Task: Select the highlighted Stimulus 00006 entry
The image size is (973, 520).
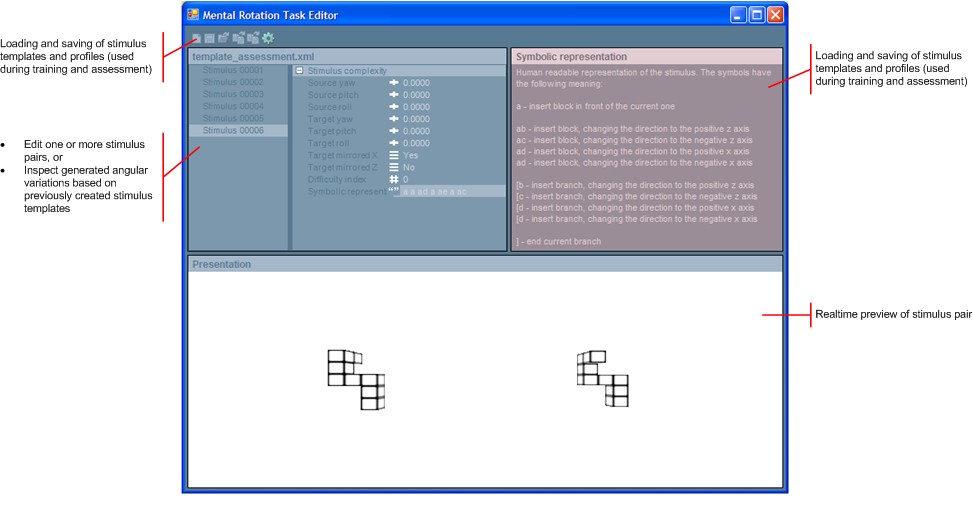Action: pyautogui.click(x=238, y=130)
